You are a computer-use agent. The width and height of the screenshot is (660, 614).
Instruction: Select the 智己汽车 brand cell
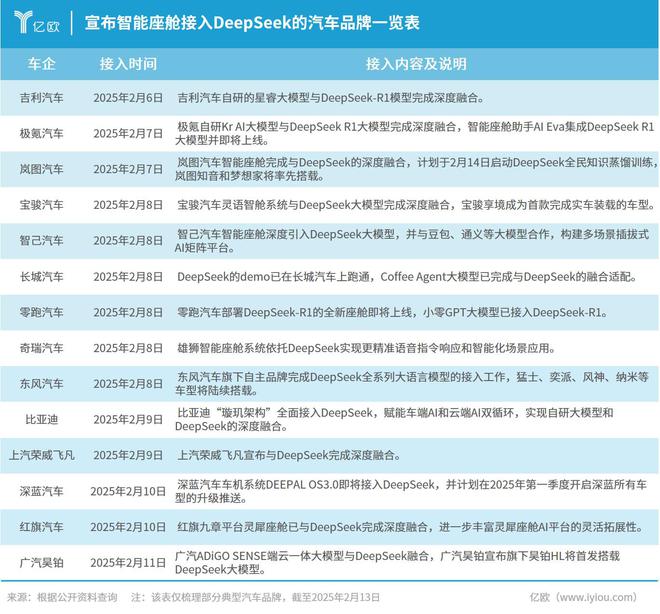click(x=41, y=241)
